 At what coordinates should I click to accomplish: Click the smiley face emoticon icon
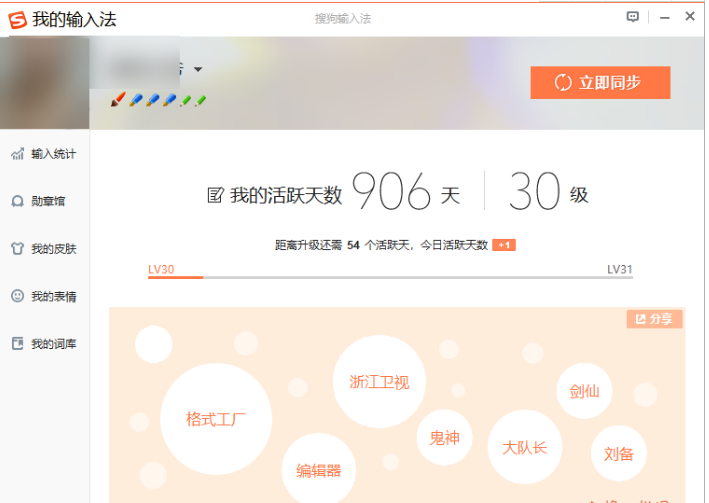[x=17, y=296]
